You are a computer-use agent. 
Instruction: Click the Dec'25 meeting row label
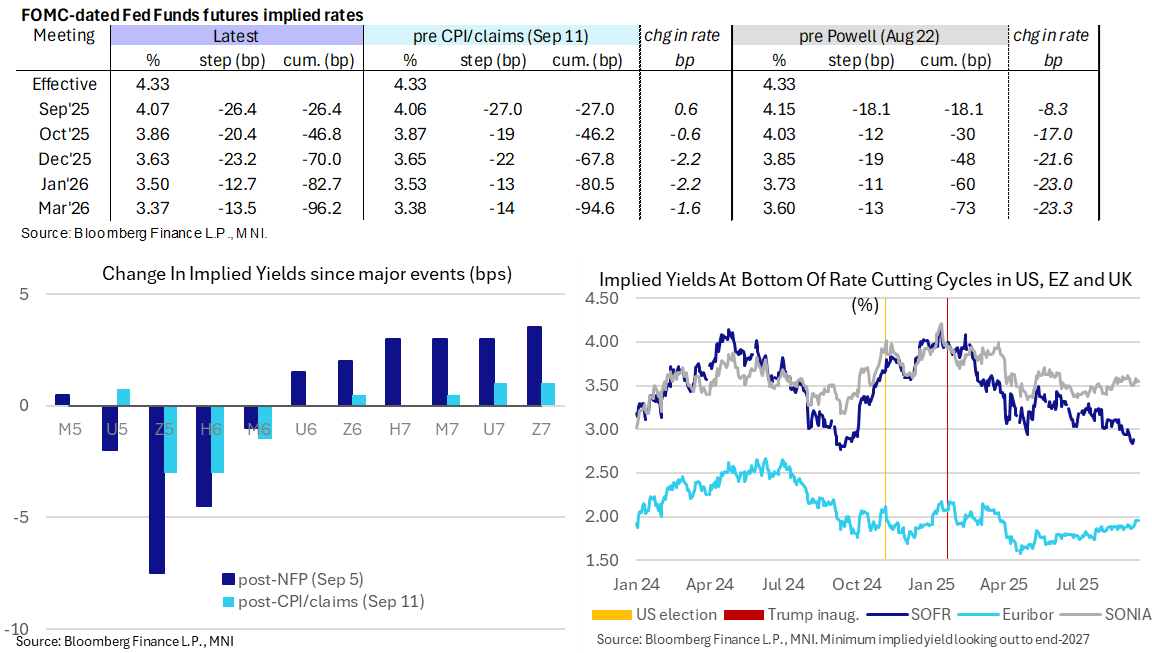[x=66, y=157]
